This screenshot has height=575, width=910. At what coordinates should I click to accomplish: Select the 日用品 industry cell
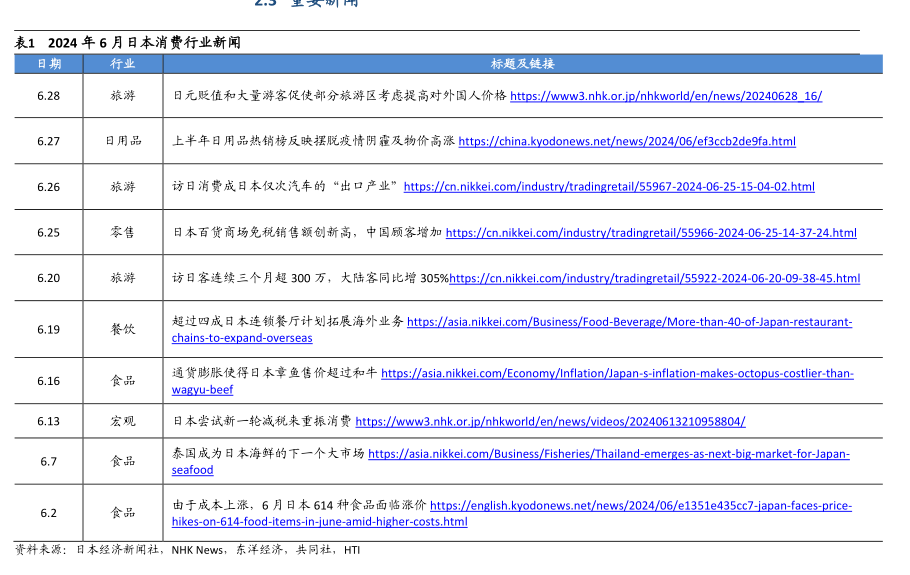123,141
